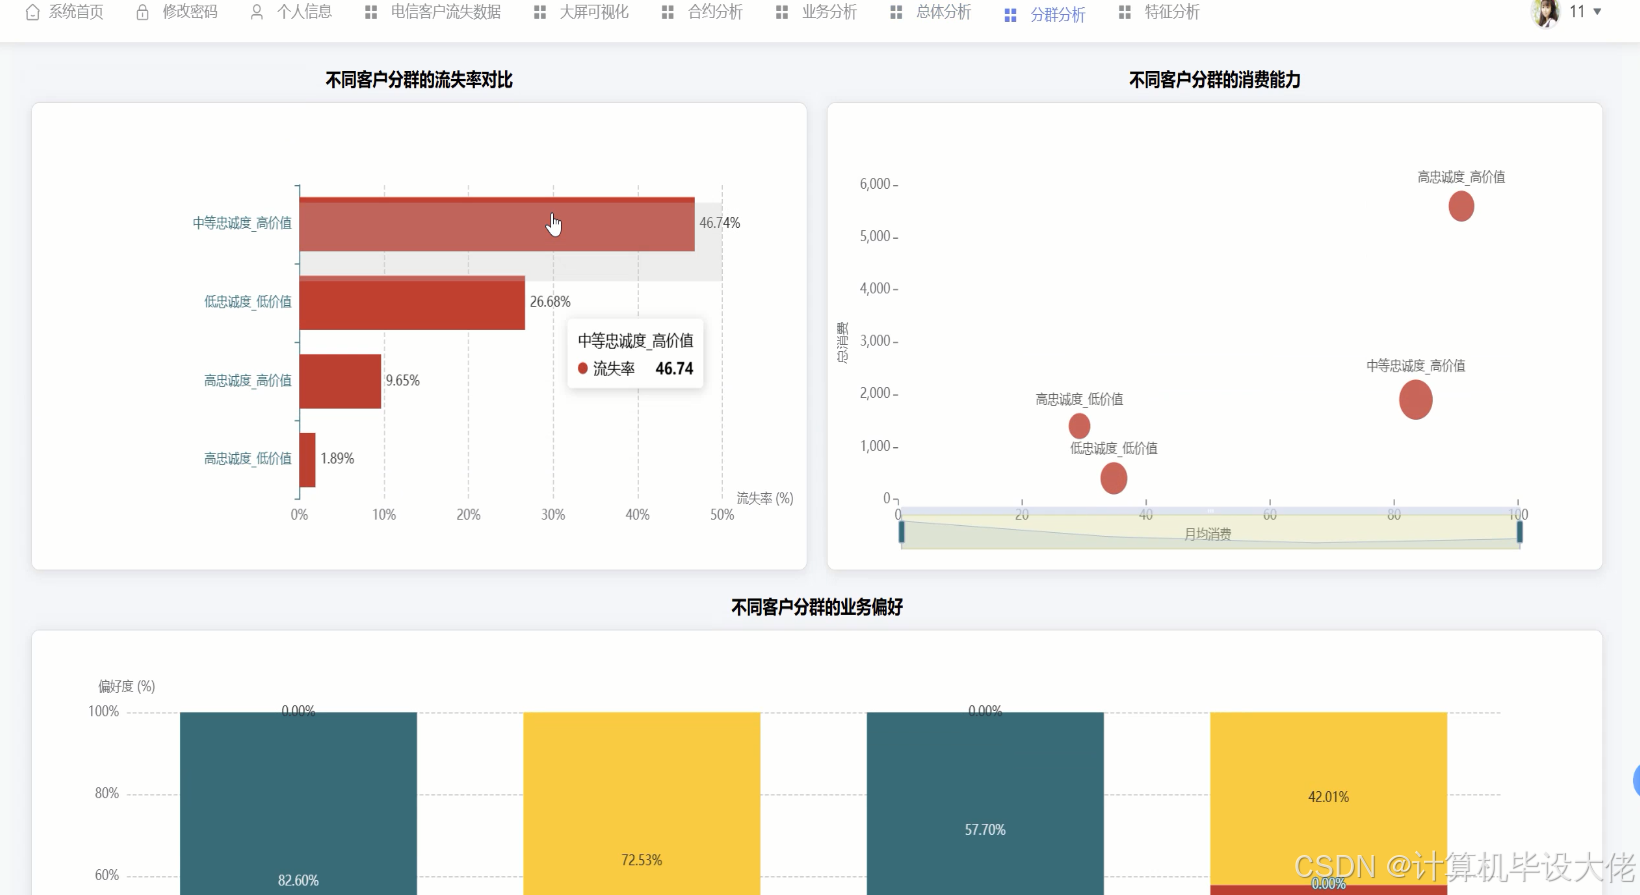This screenshot has width=1640, height=895.
Task: Click grid icon beside 总体分析
Action: [x=896, y=12]
